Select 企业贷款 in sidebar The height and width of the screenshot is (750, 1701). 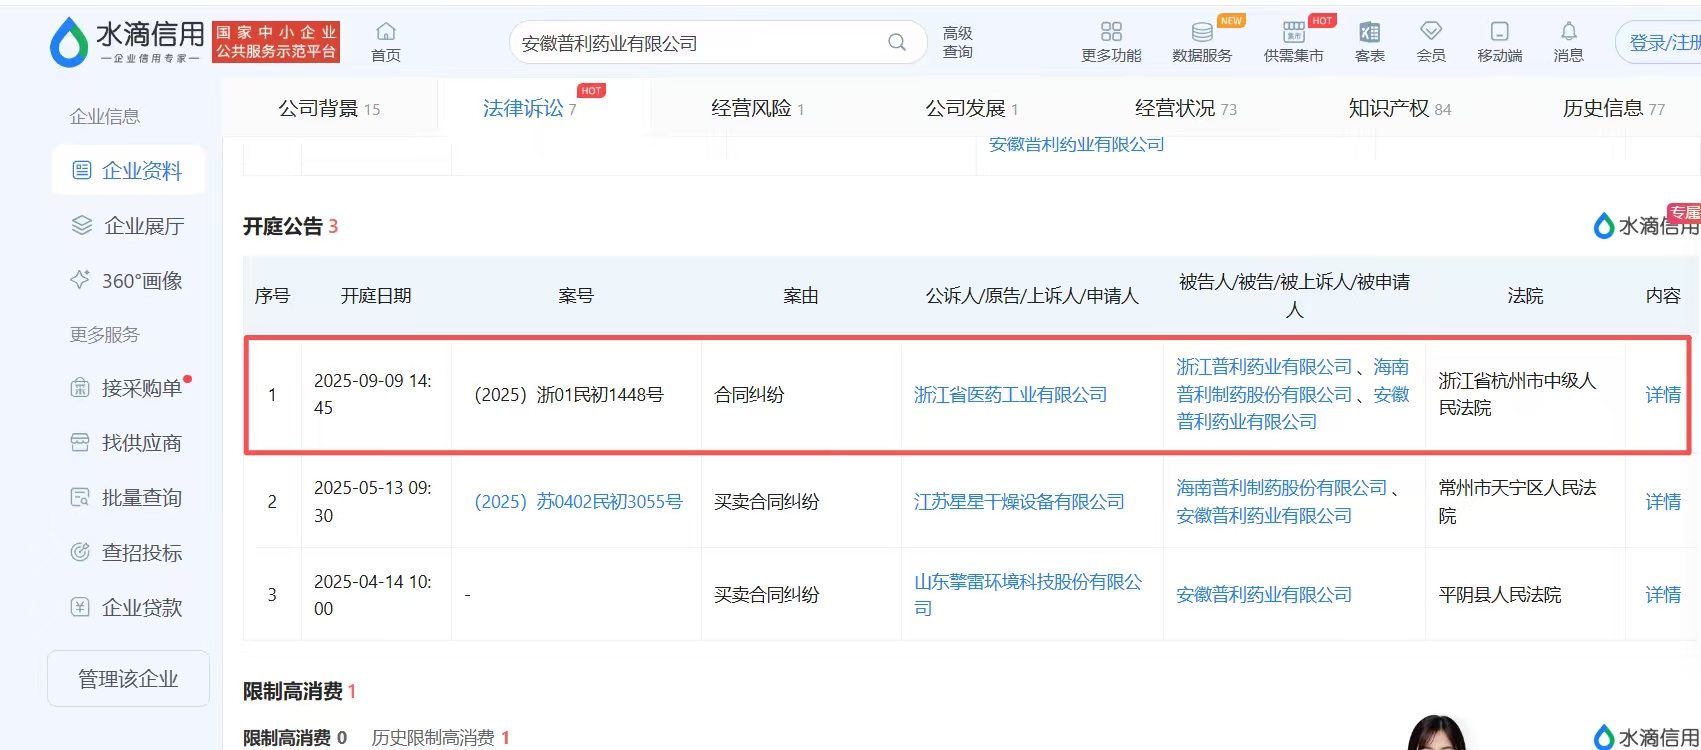coord(128,608)
